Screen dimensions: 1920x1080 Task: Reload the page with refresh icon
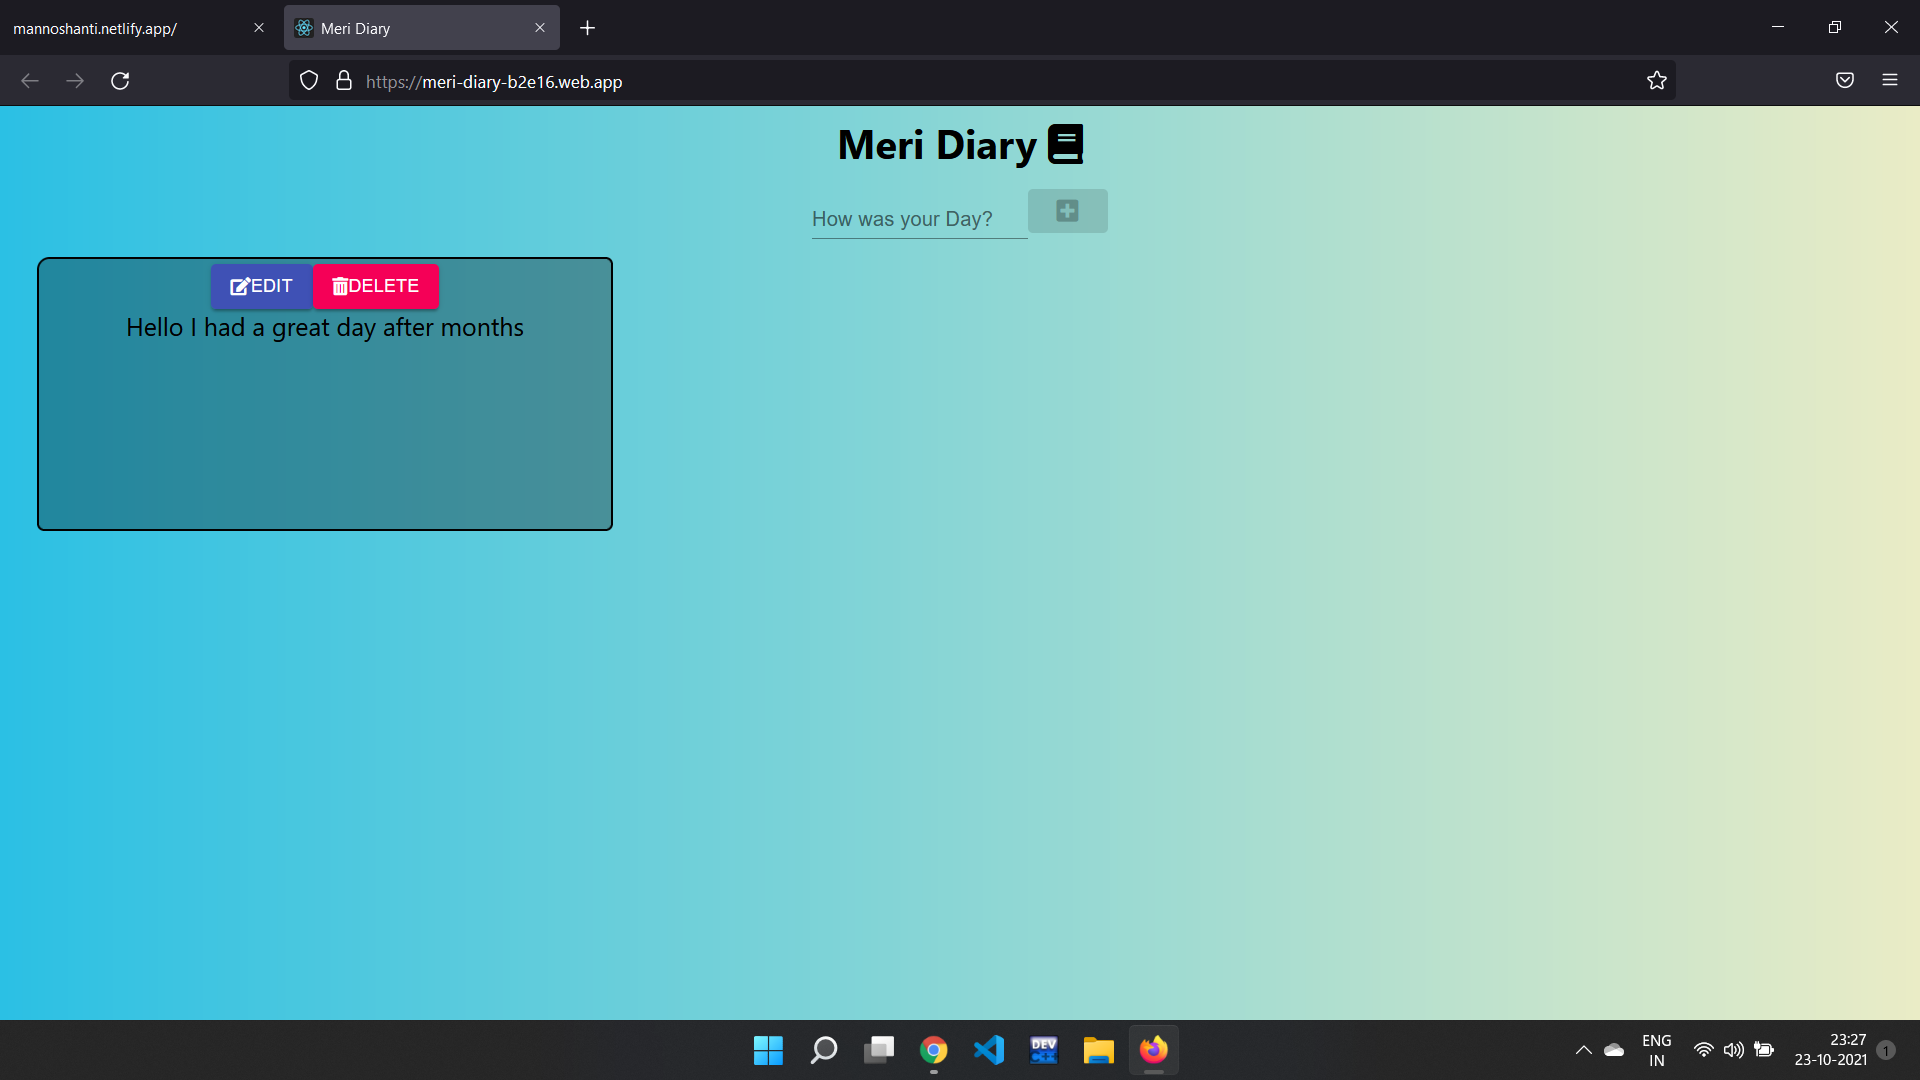(120, 81)
